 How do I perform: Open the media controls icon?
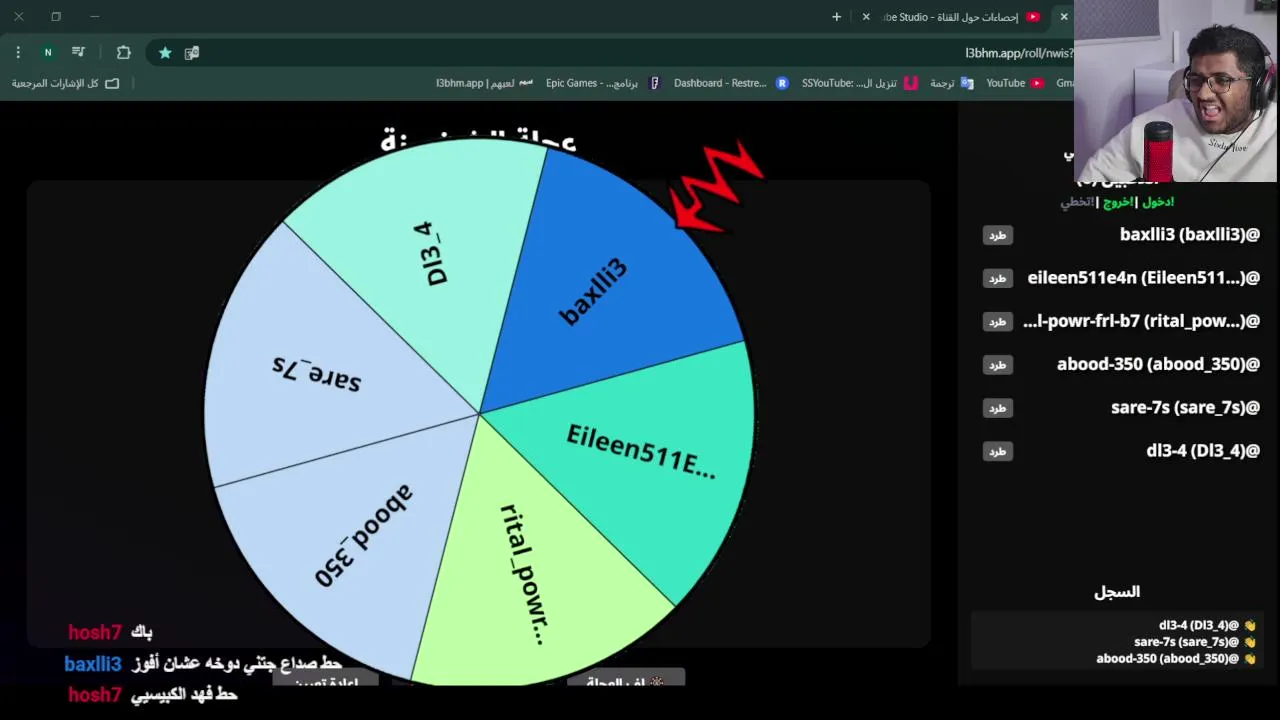pyautogui.click(x=78, y=52)
